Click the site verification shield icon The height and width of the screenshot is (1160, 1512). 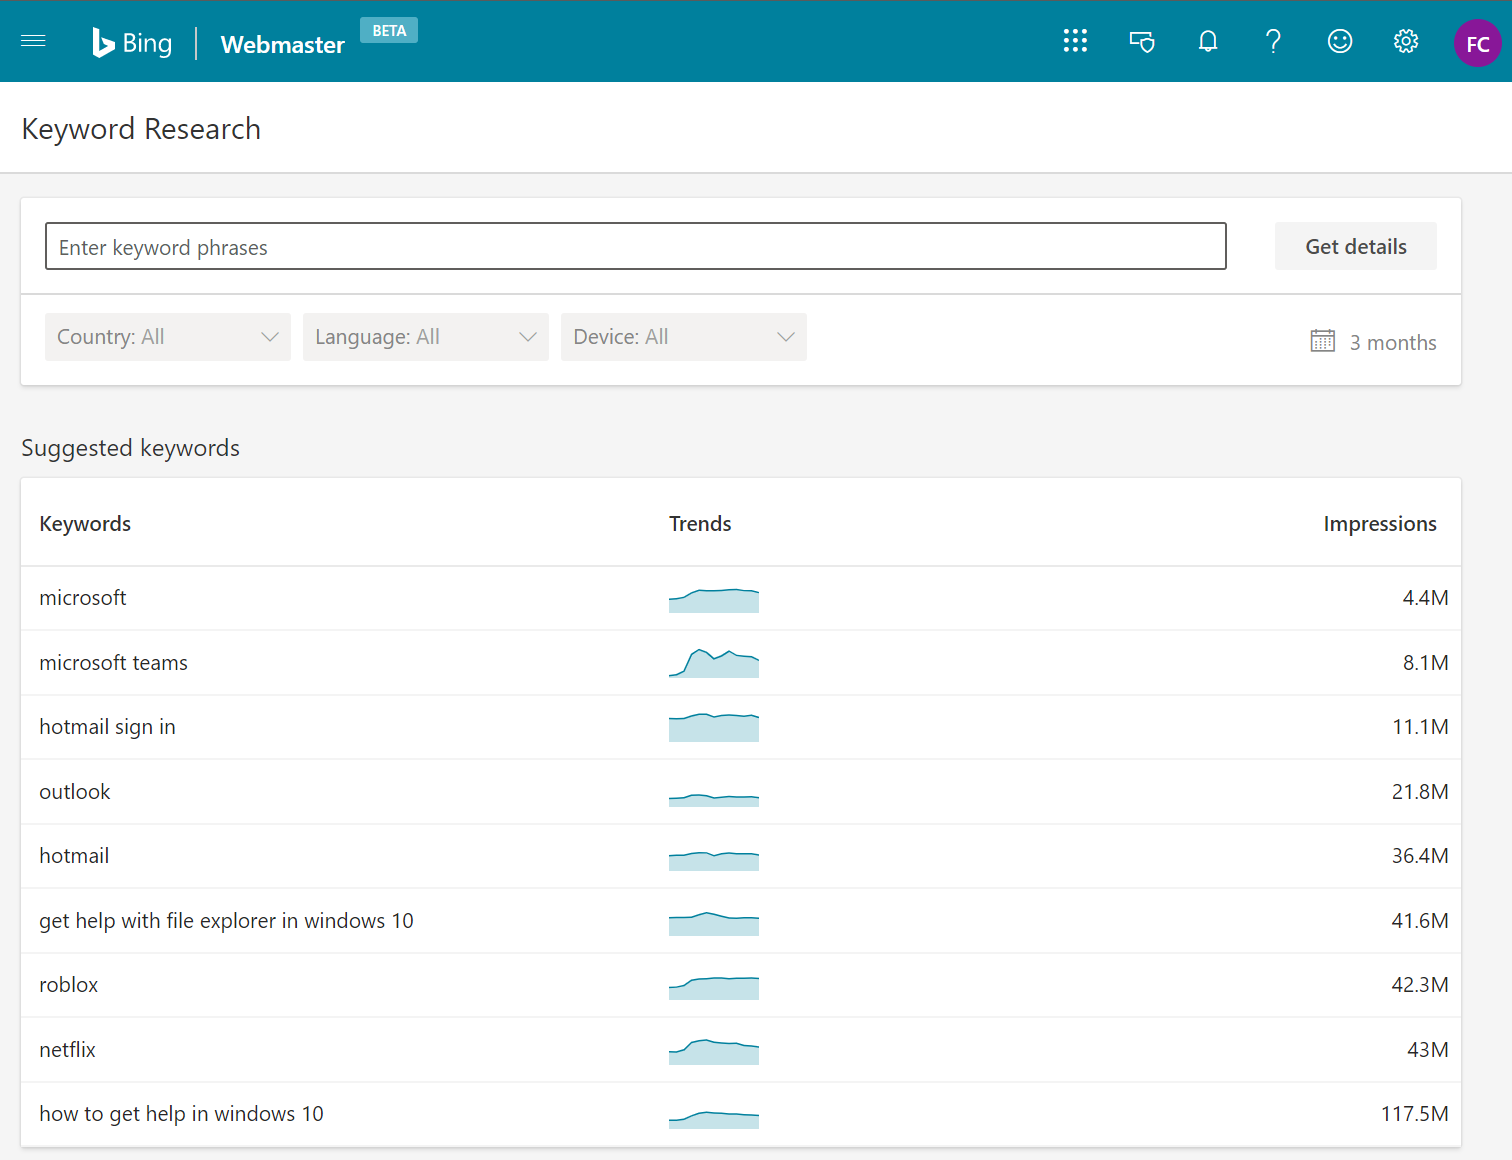click(x=1141, y=41)
